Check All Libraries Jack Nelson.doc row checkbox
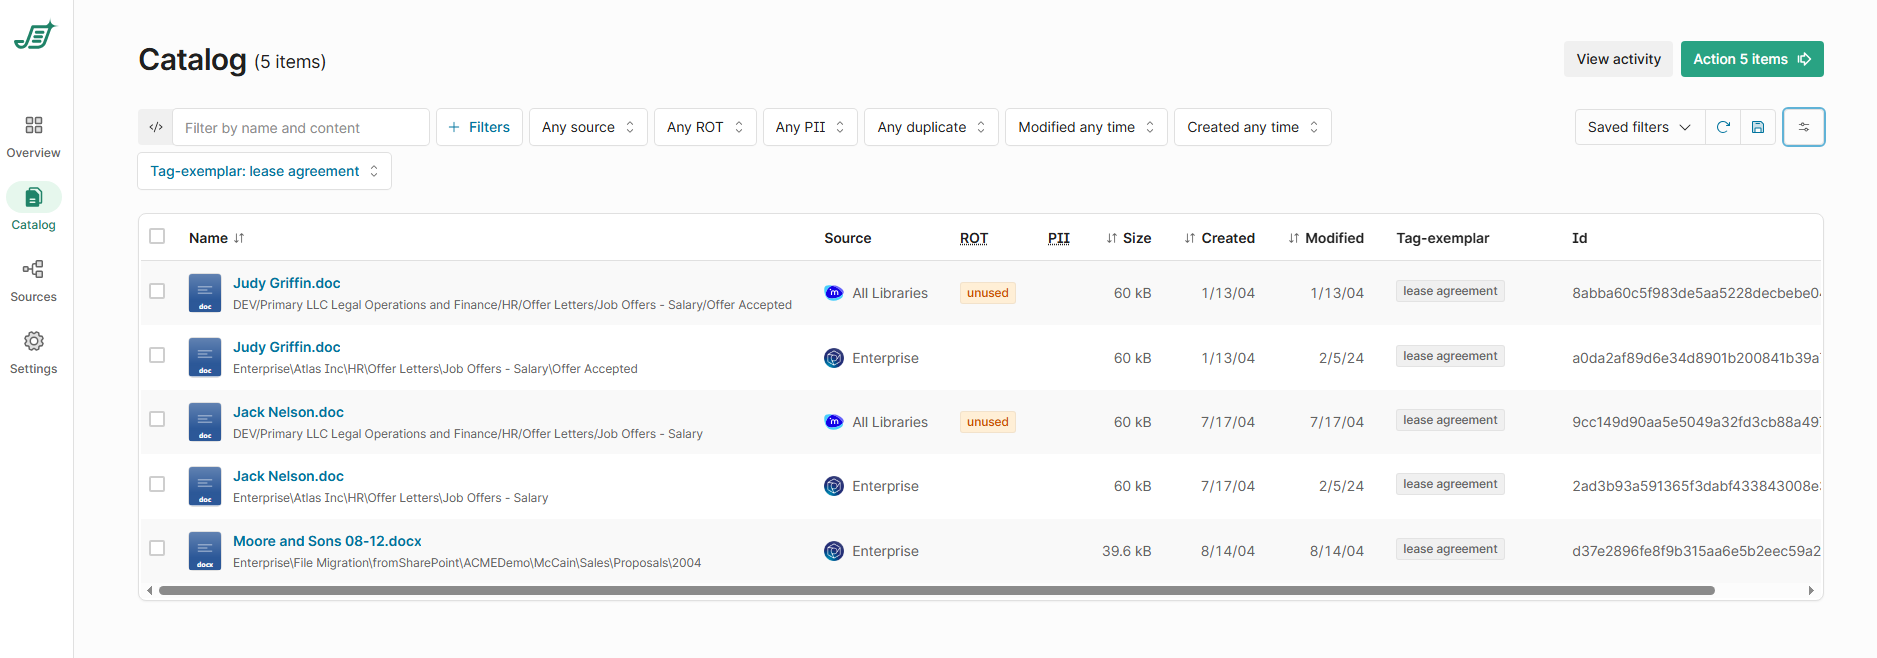Image resolution: width=1877 pixels, height=658 pixels. (x=157, y=419)
